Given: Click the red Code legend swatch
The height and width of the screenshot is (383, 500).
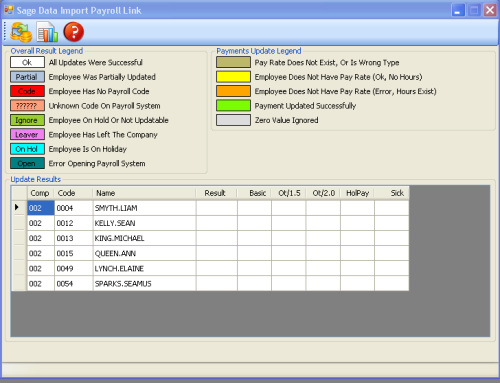Looking at the screenshot, I should tap(27, 91).
